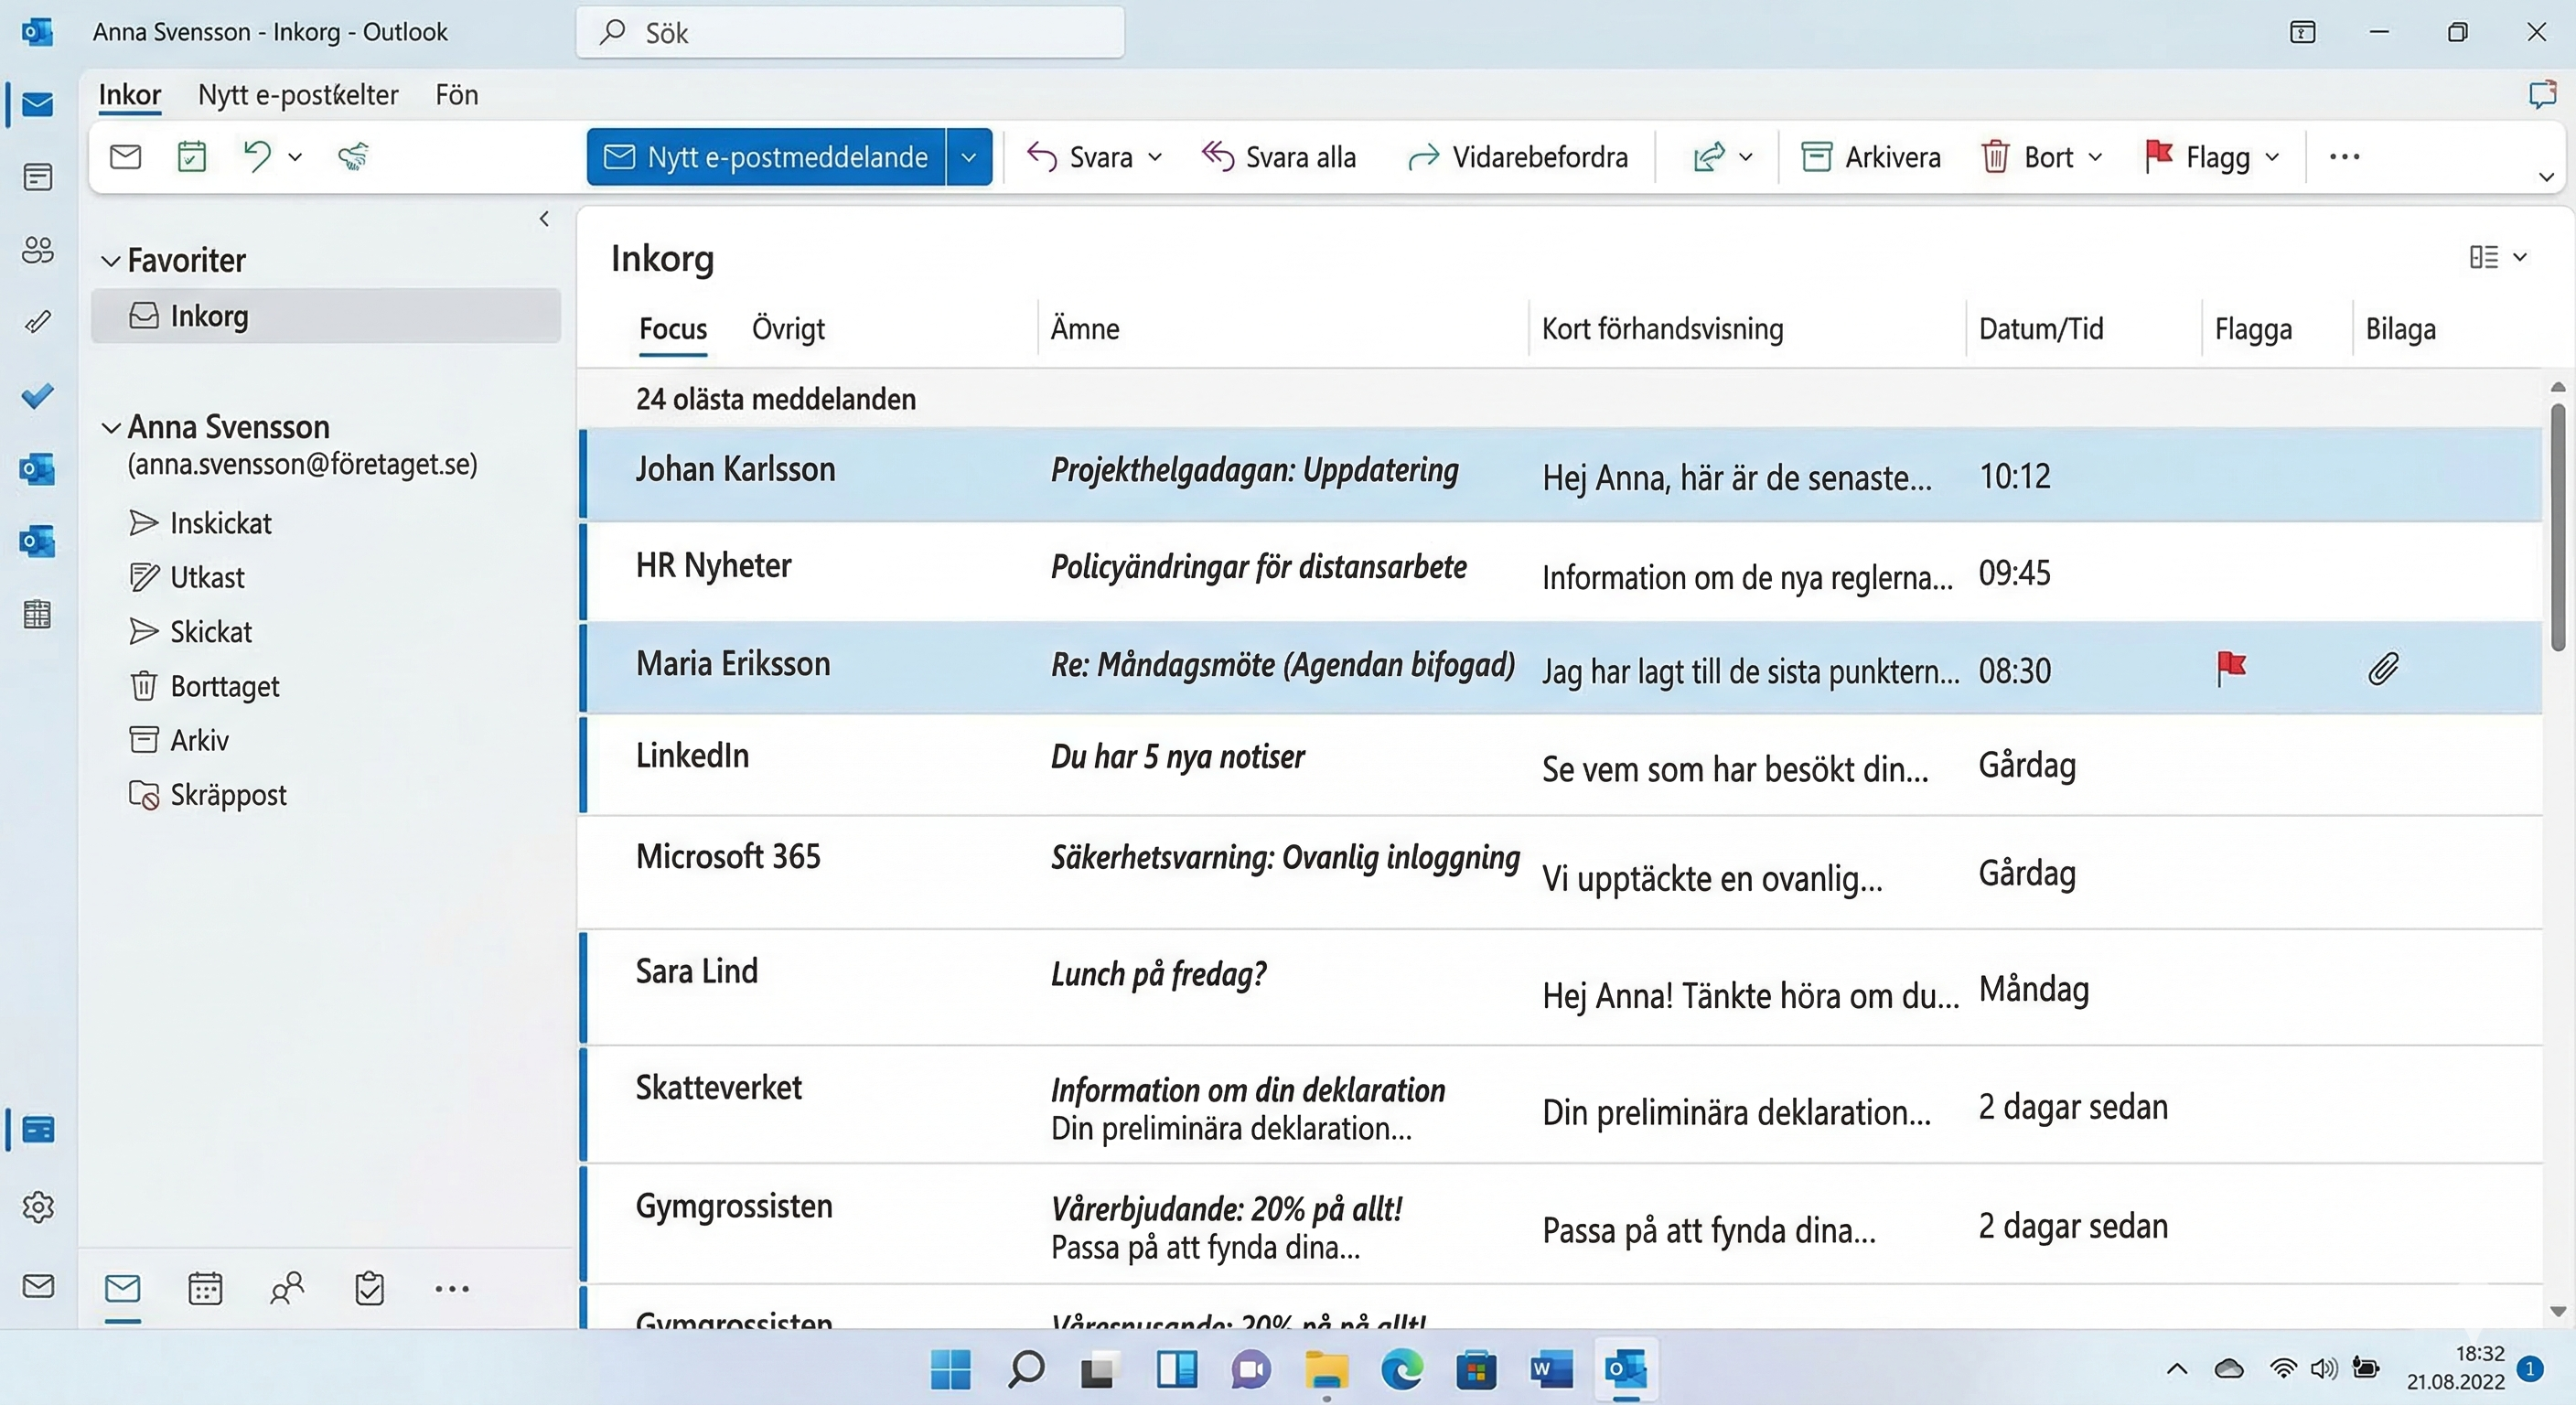Image resolution: width=2576 pixels, height=1405 pixels.
Task: Open People icon in left app rail
Action: [x=37, y=249]
